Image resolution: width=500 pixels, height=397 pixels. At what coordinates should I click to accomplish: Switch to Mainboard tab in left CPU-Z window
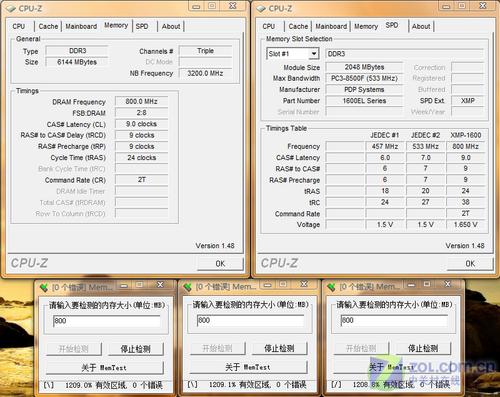(81, 26)
